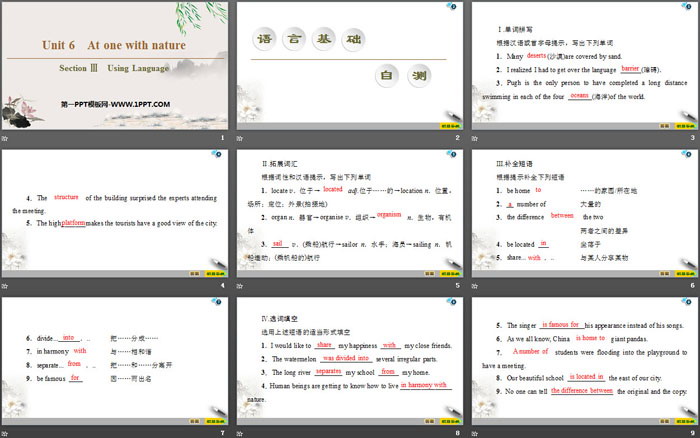
Task: Click red phrase 'the difference between' on slide 9
Action: (582, 391)
